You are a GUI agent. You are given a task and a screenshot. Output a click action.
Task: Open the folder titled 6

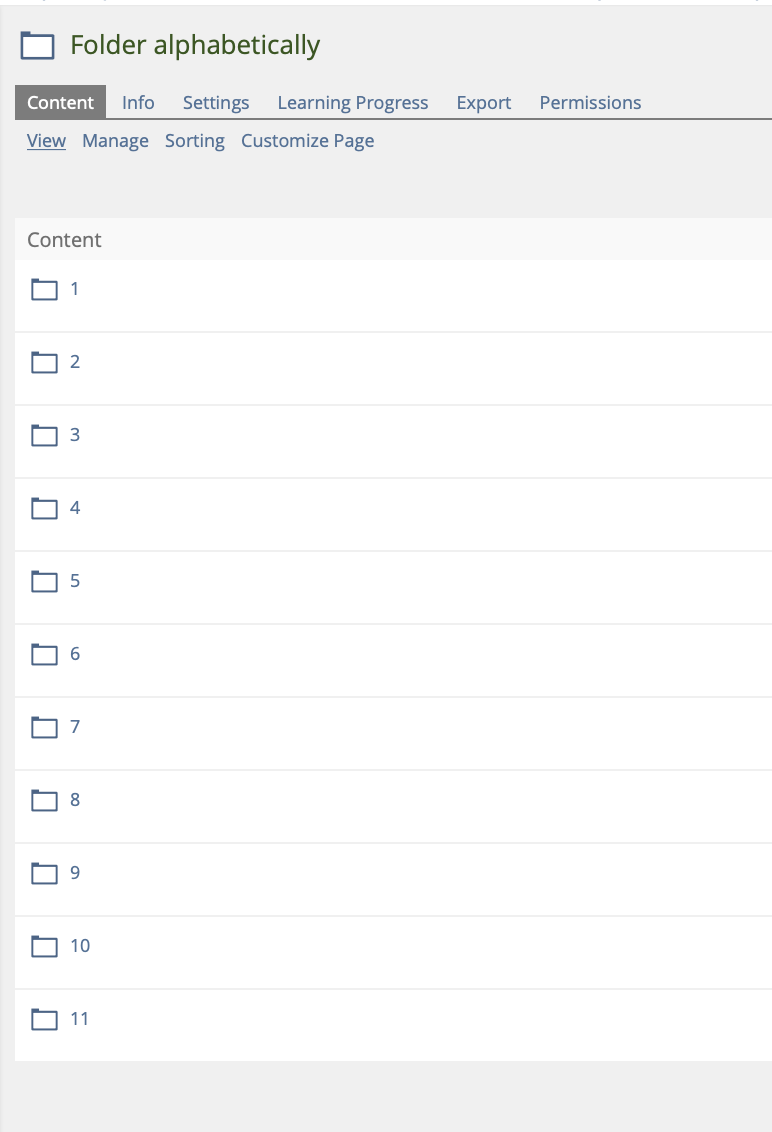point(75,654)
